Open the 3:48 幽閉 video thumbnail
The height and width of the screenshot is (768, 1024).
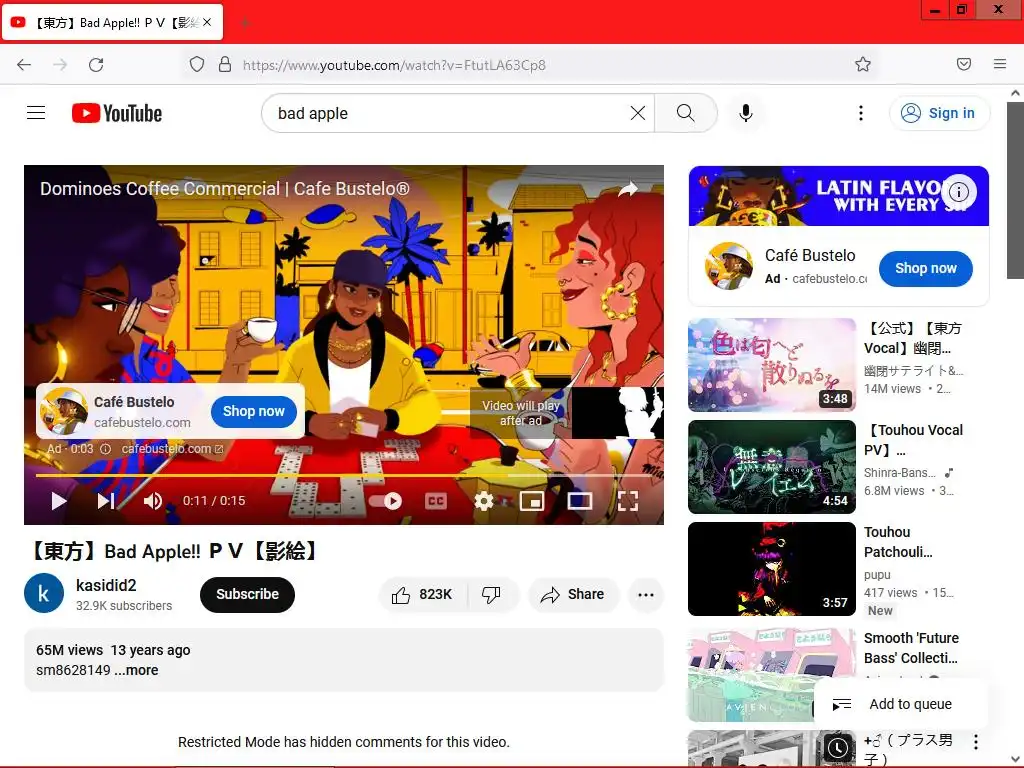tap(772, 365)
